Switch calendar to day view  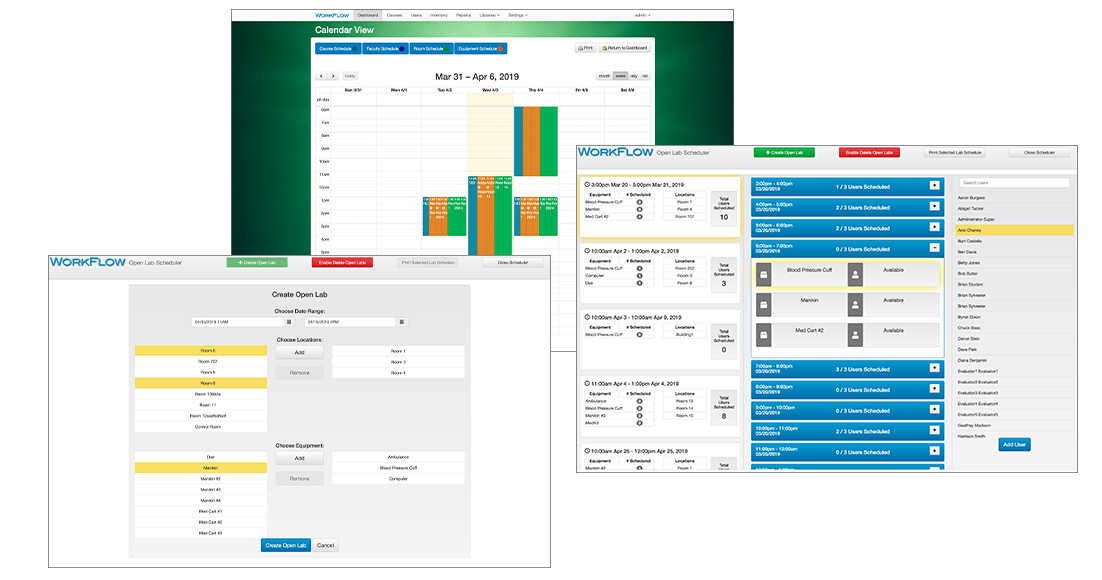tap(634, 76)
